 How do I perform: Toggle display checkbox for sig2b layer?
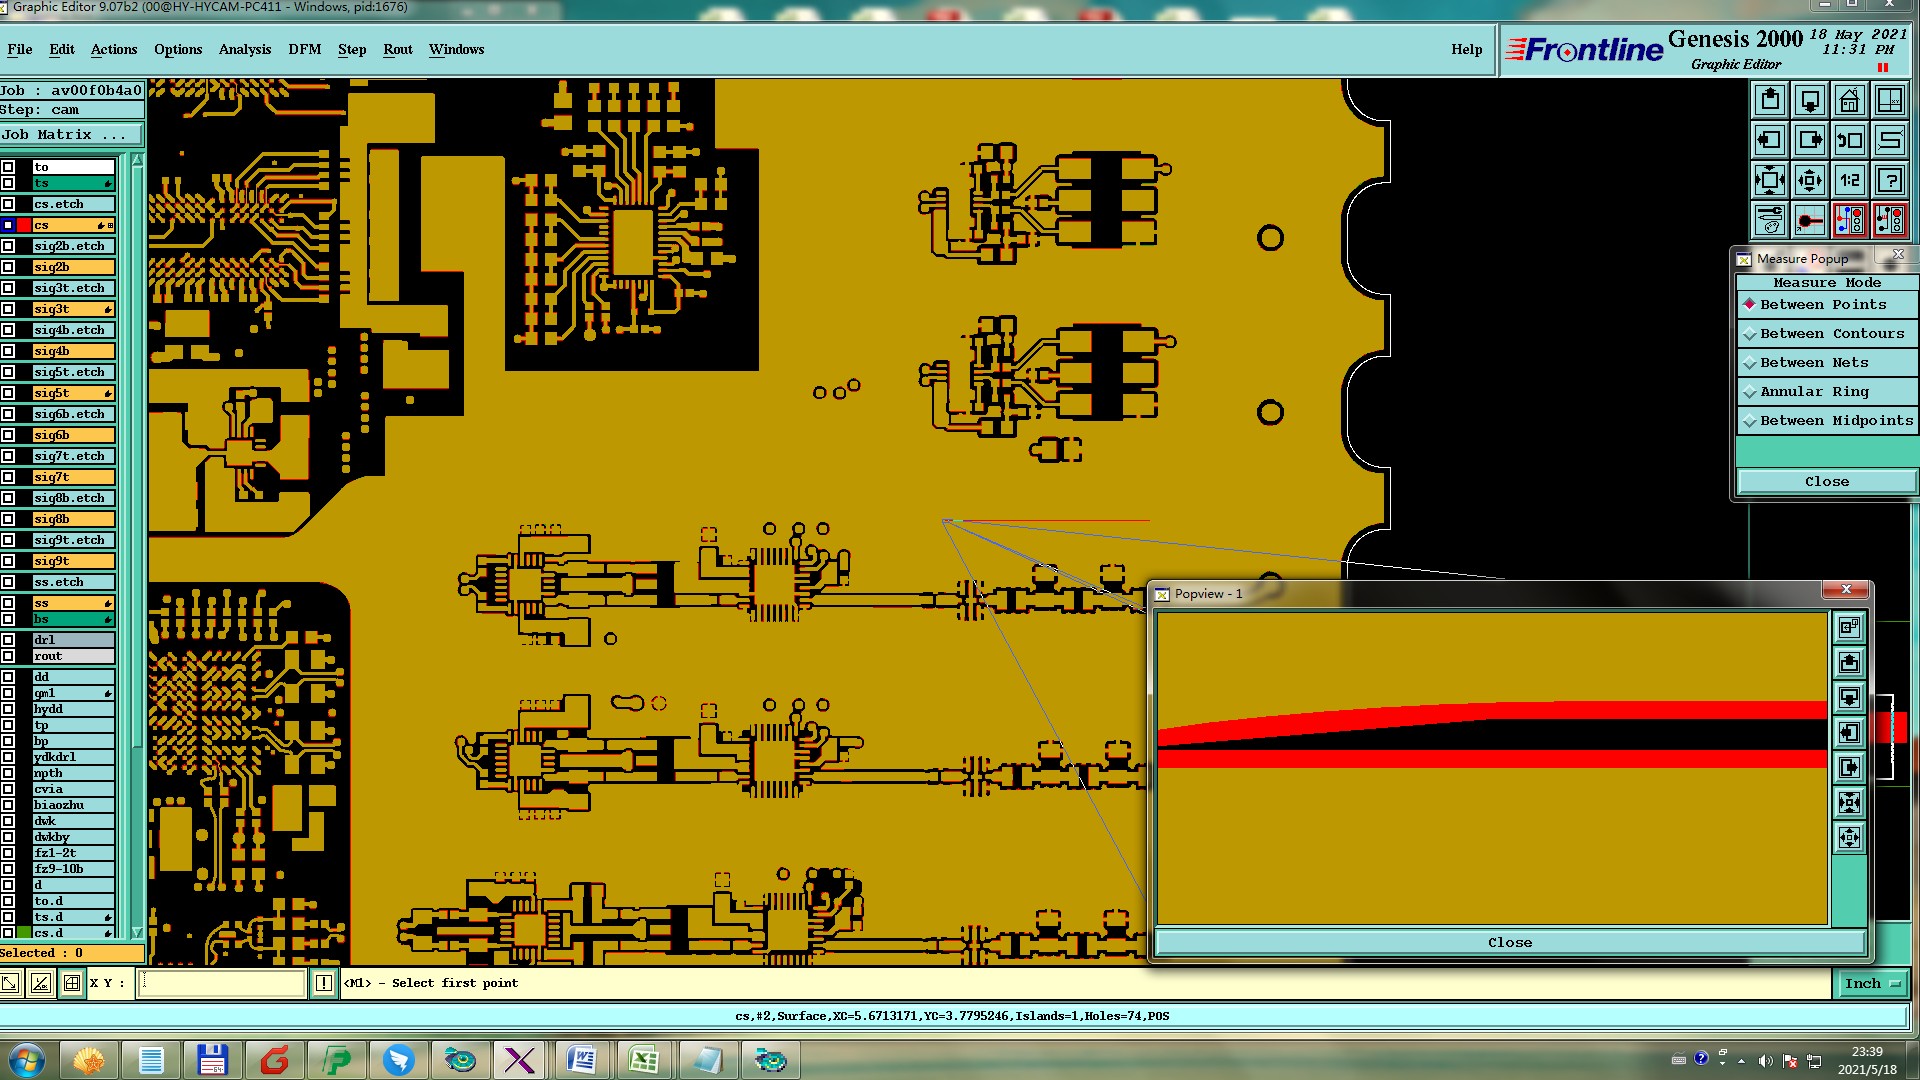(x=8, y=267)
